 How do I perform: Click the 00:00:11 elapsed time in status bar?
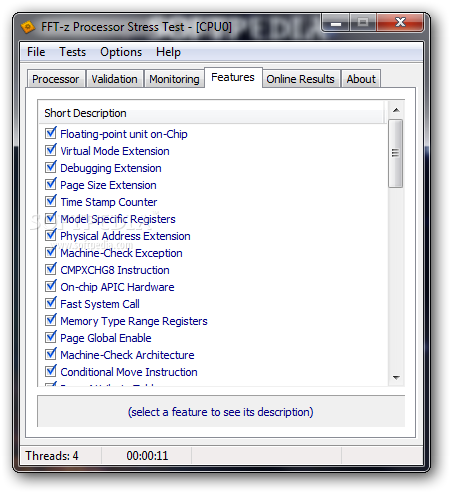point(147,456)
